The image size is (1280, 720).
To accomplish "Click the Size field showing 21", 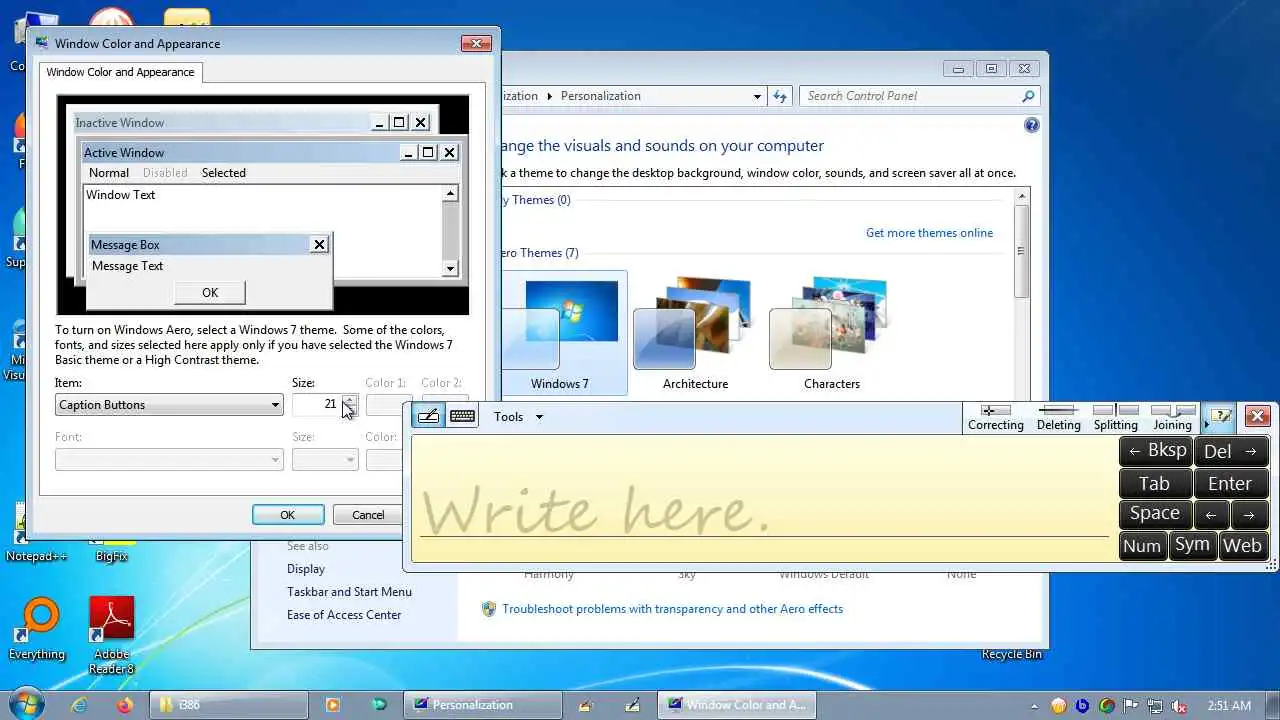I will click(317, 405).
